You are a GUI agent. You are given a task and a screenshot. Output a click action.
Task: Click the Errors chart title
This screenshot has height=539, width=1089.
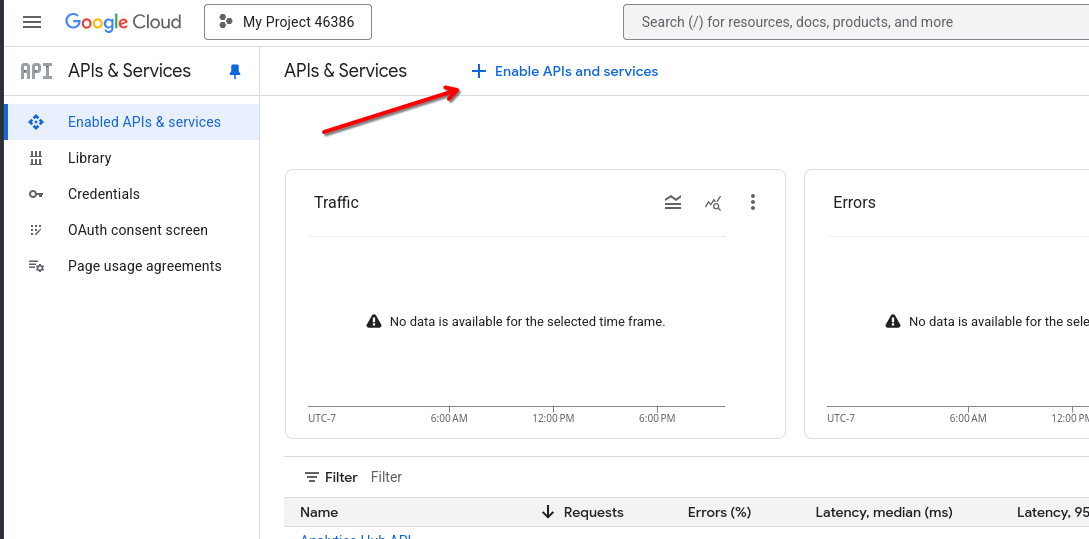pyautogui.click(x=854, y=203)
